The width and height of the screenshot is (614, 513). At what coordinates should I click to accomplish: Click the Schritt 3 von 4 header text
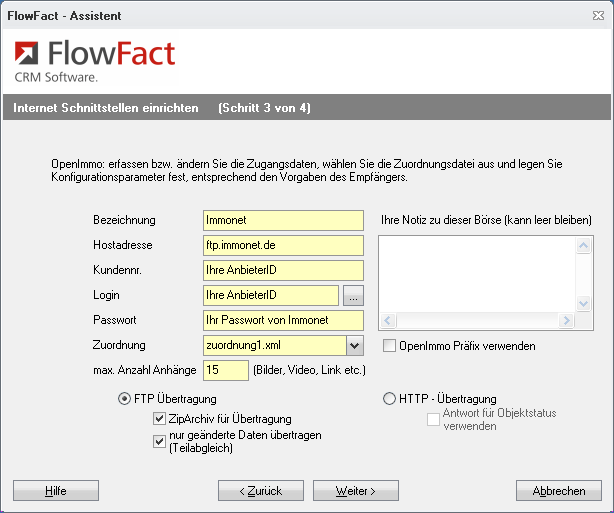tap(264, 108)
